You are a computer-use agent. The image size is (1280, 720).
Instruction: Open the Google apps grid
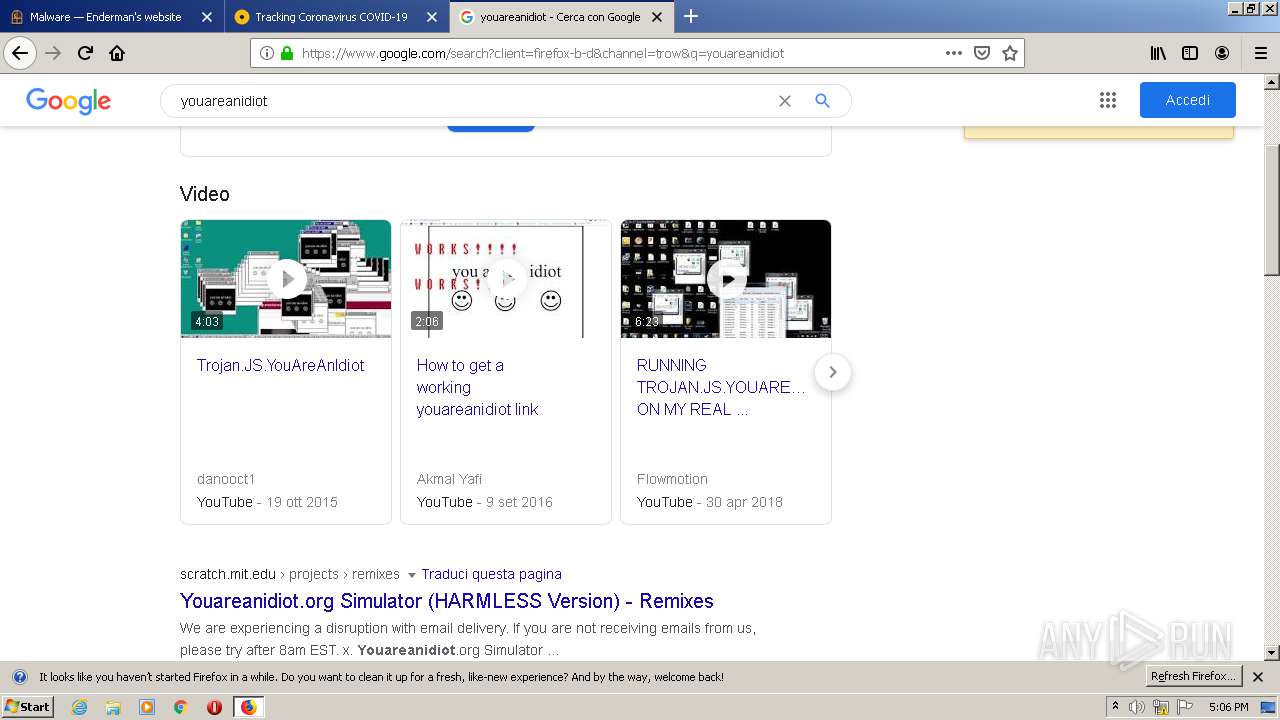pos(1107,100)
